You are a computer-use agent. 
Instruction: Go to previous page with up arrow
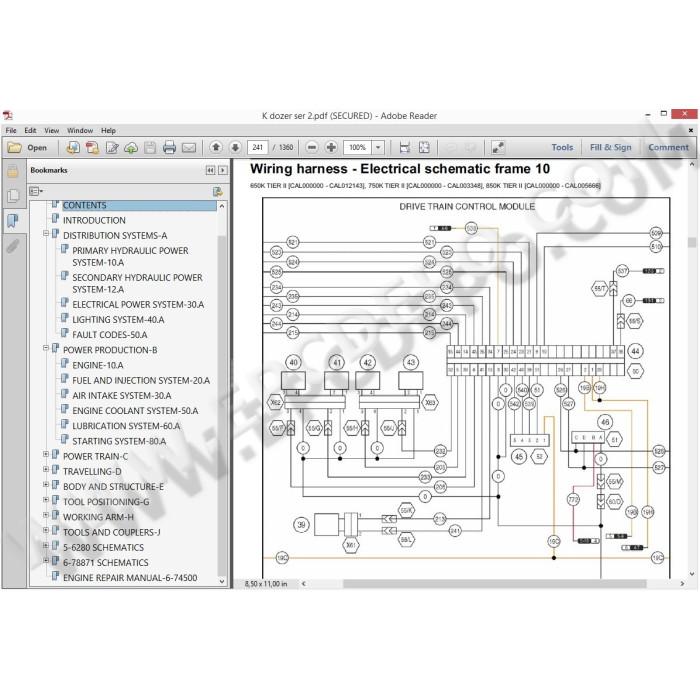coord(216,147)
